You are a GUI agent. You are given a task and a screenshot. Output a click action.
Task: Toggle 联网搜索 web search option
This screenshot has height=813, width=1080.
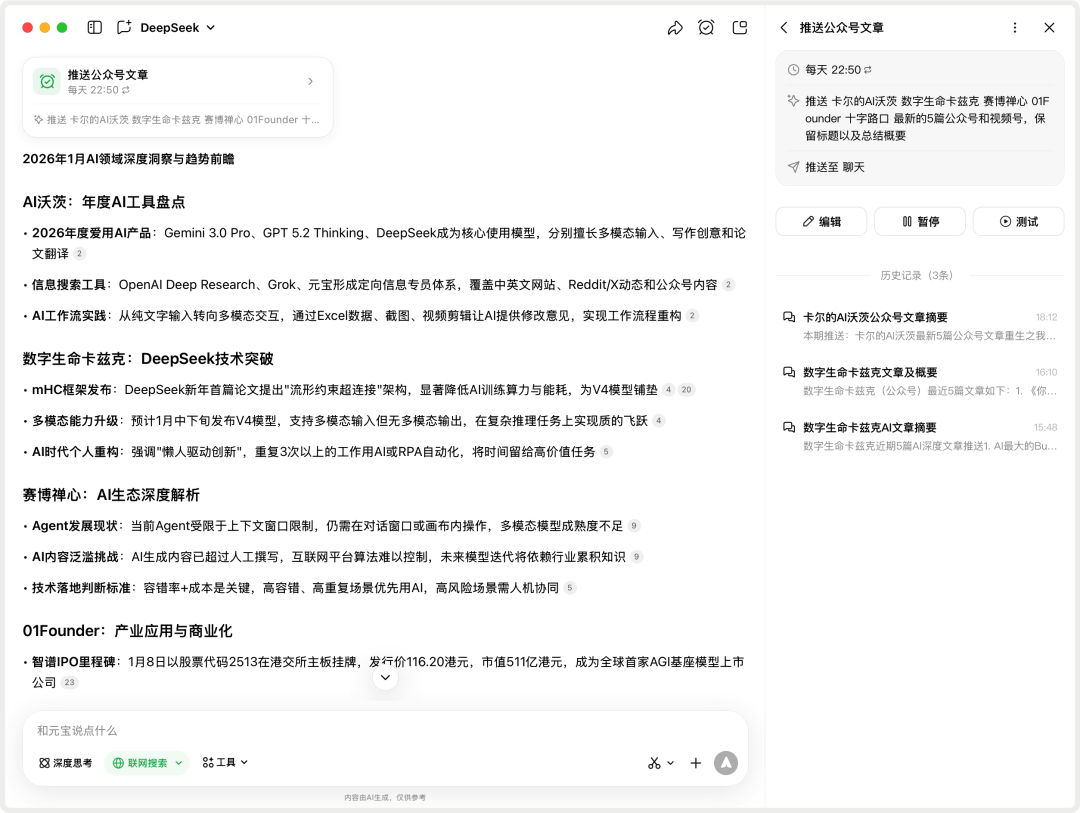144,762
